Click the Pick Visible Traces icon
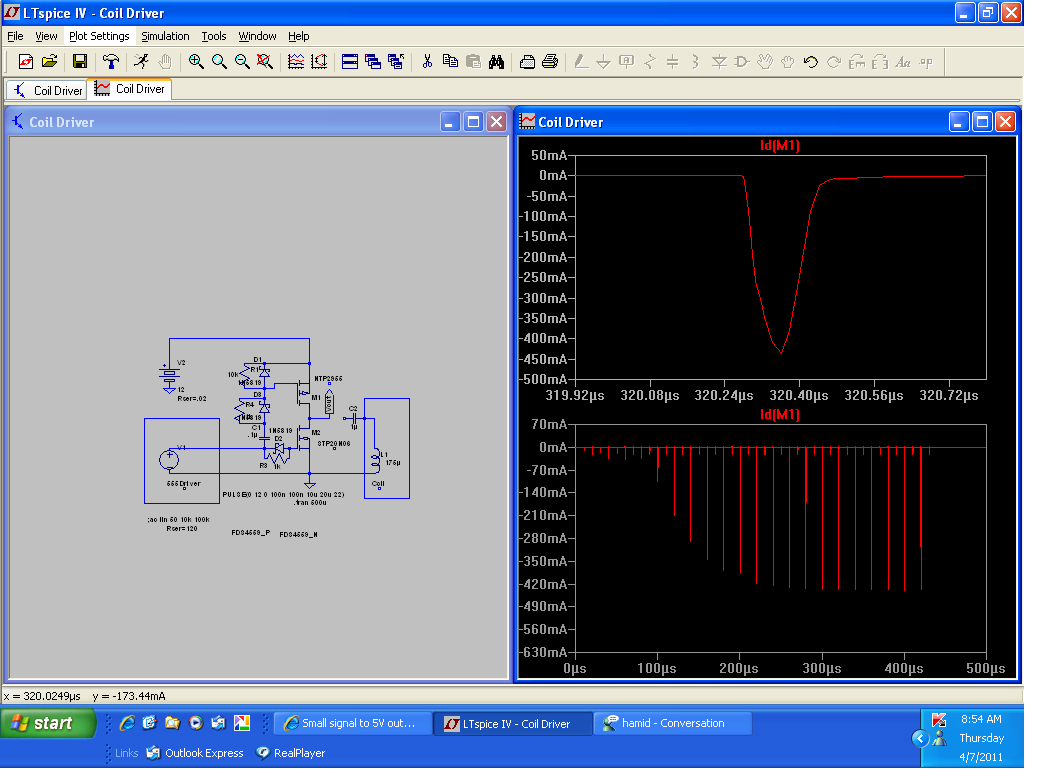The width and height of the screenshot is (1042, 770). coord(296,62)
